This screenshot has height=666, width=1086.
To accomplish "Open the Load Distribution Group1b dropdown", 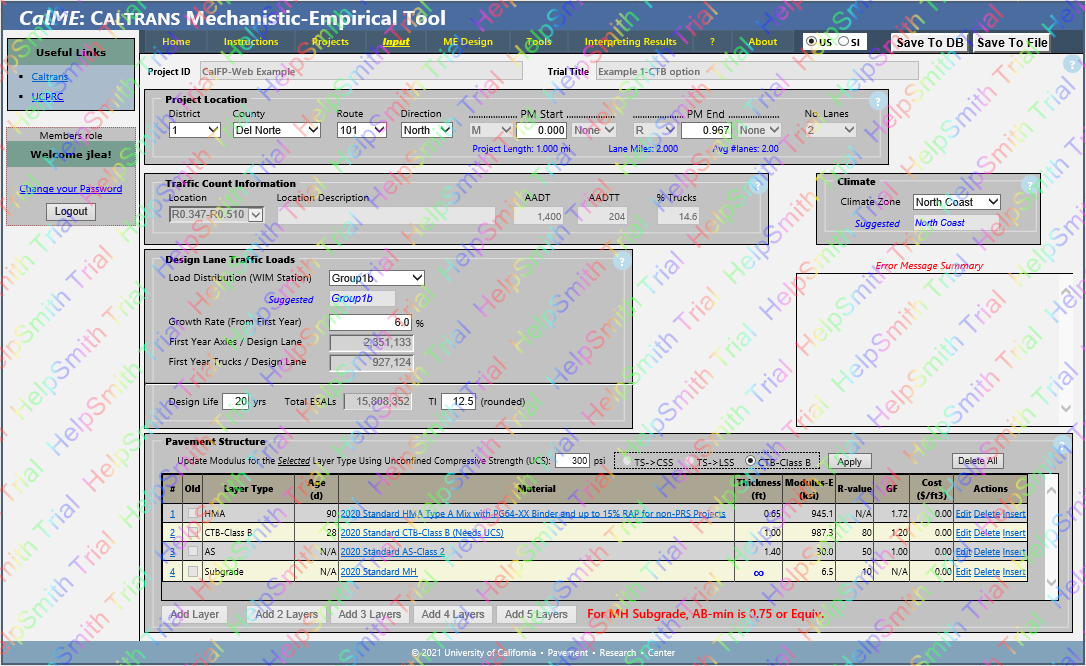I will point(376,278).
